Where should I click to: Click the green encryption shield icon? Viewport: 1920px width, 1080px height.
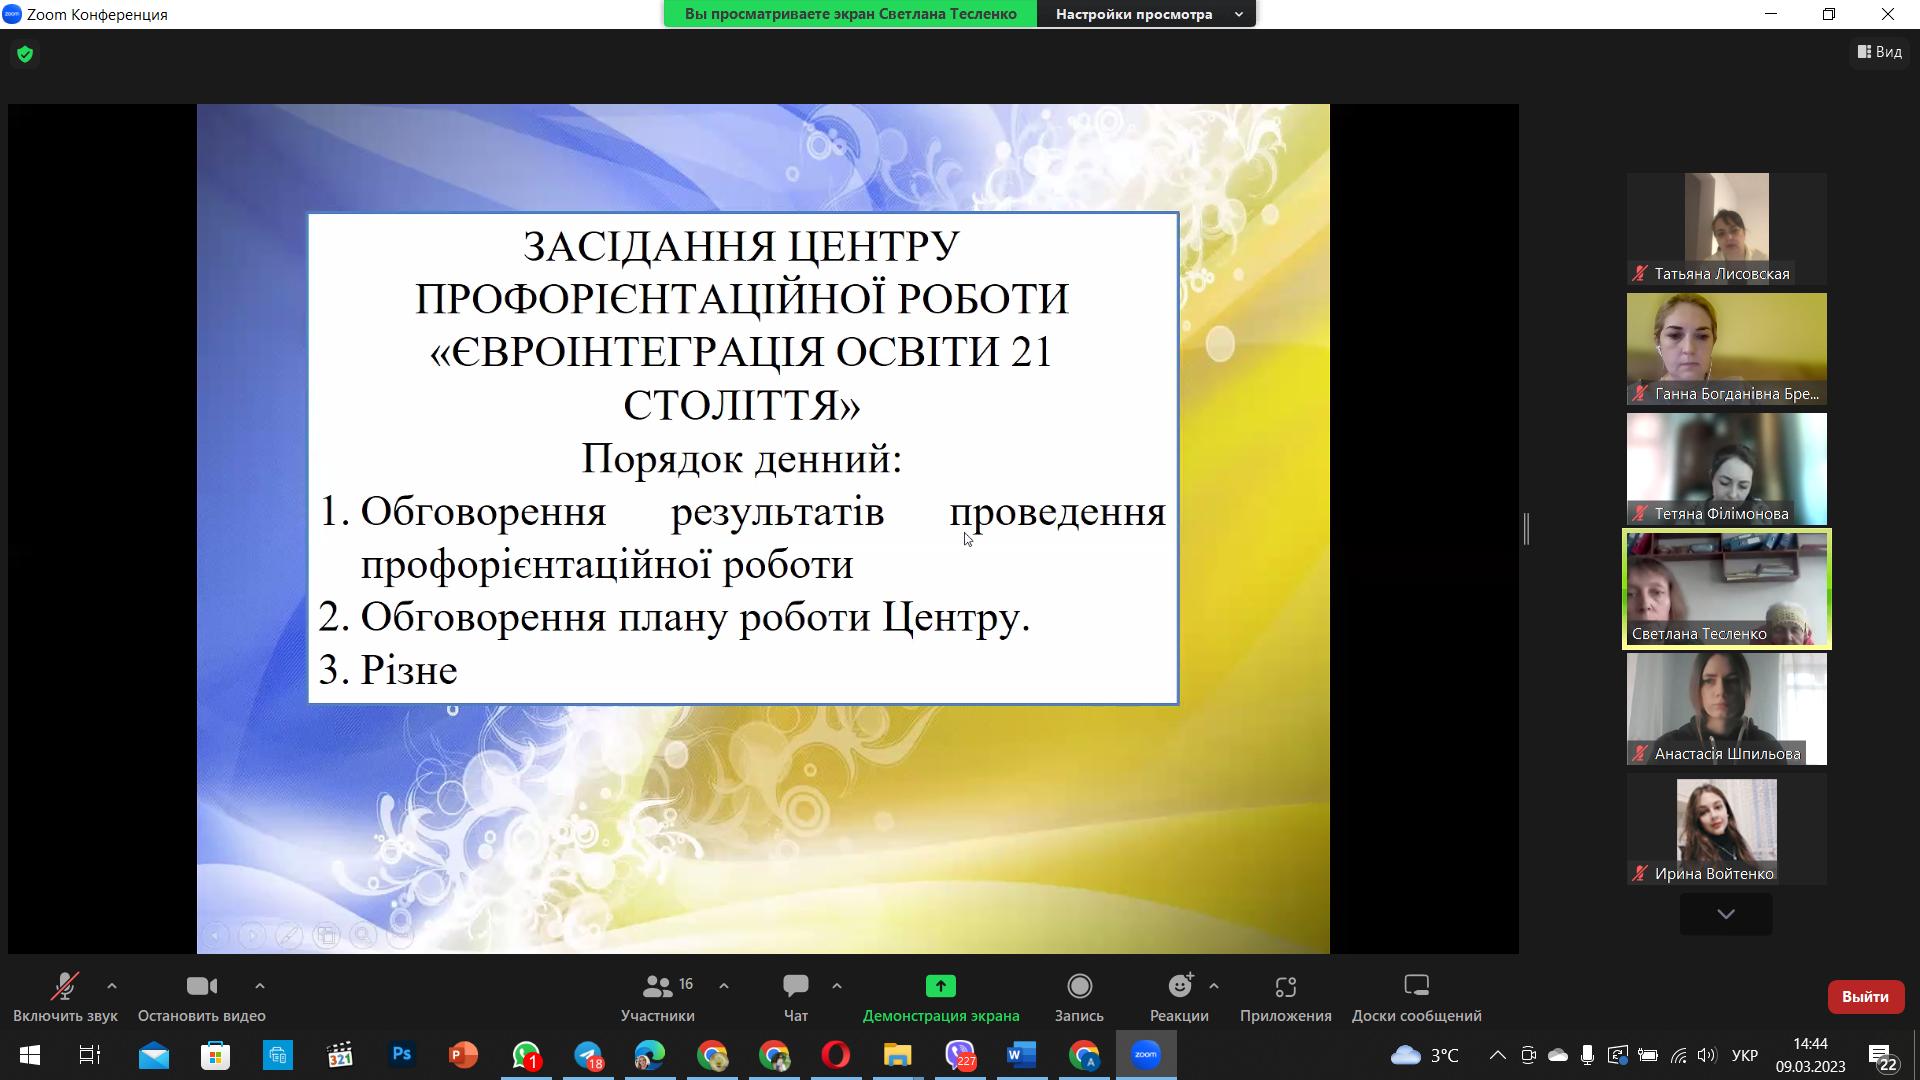[25, 54]
